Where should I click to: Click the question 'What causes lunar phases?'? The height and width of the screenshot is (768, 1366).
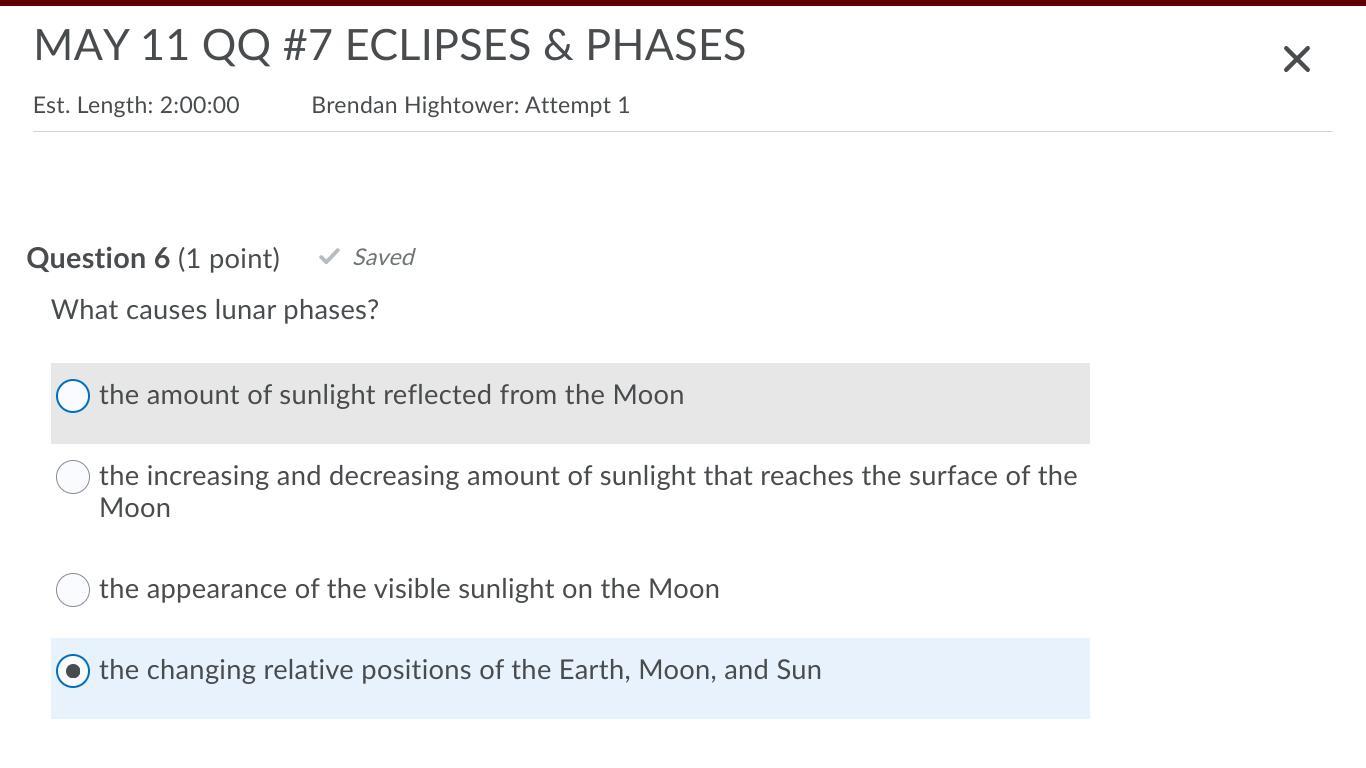click(x=215, y=310)
